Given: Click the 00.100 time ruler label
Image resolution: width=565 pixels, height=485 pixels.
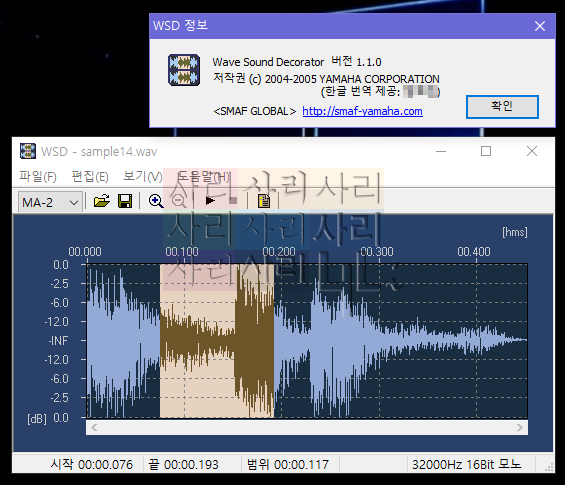Looking at the screenshot, I should 182,252.
